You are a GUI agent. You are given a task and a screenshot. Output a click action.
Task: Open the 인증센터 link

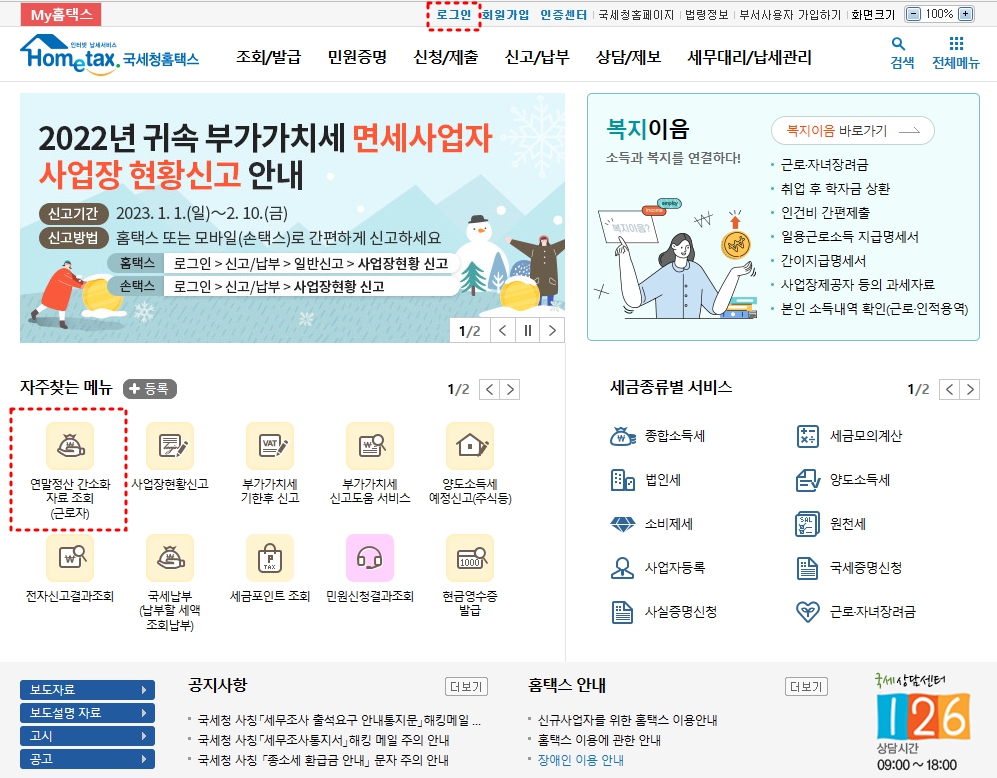pos(564,15)
